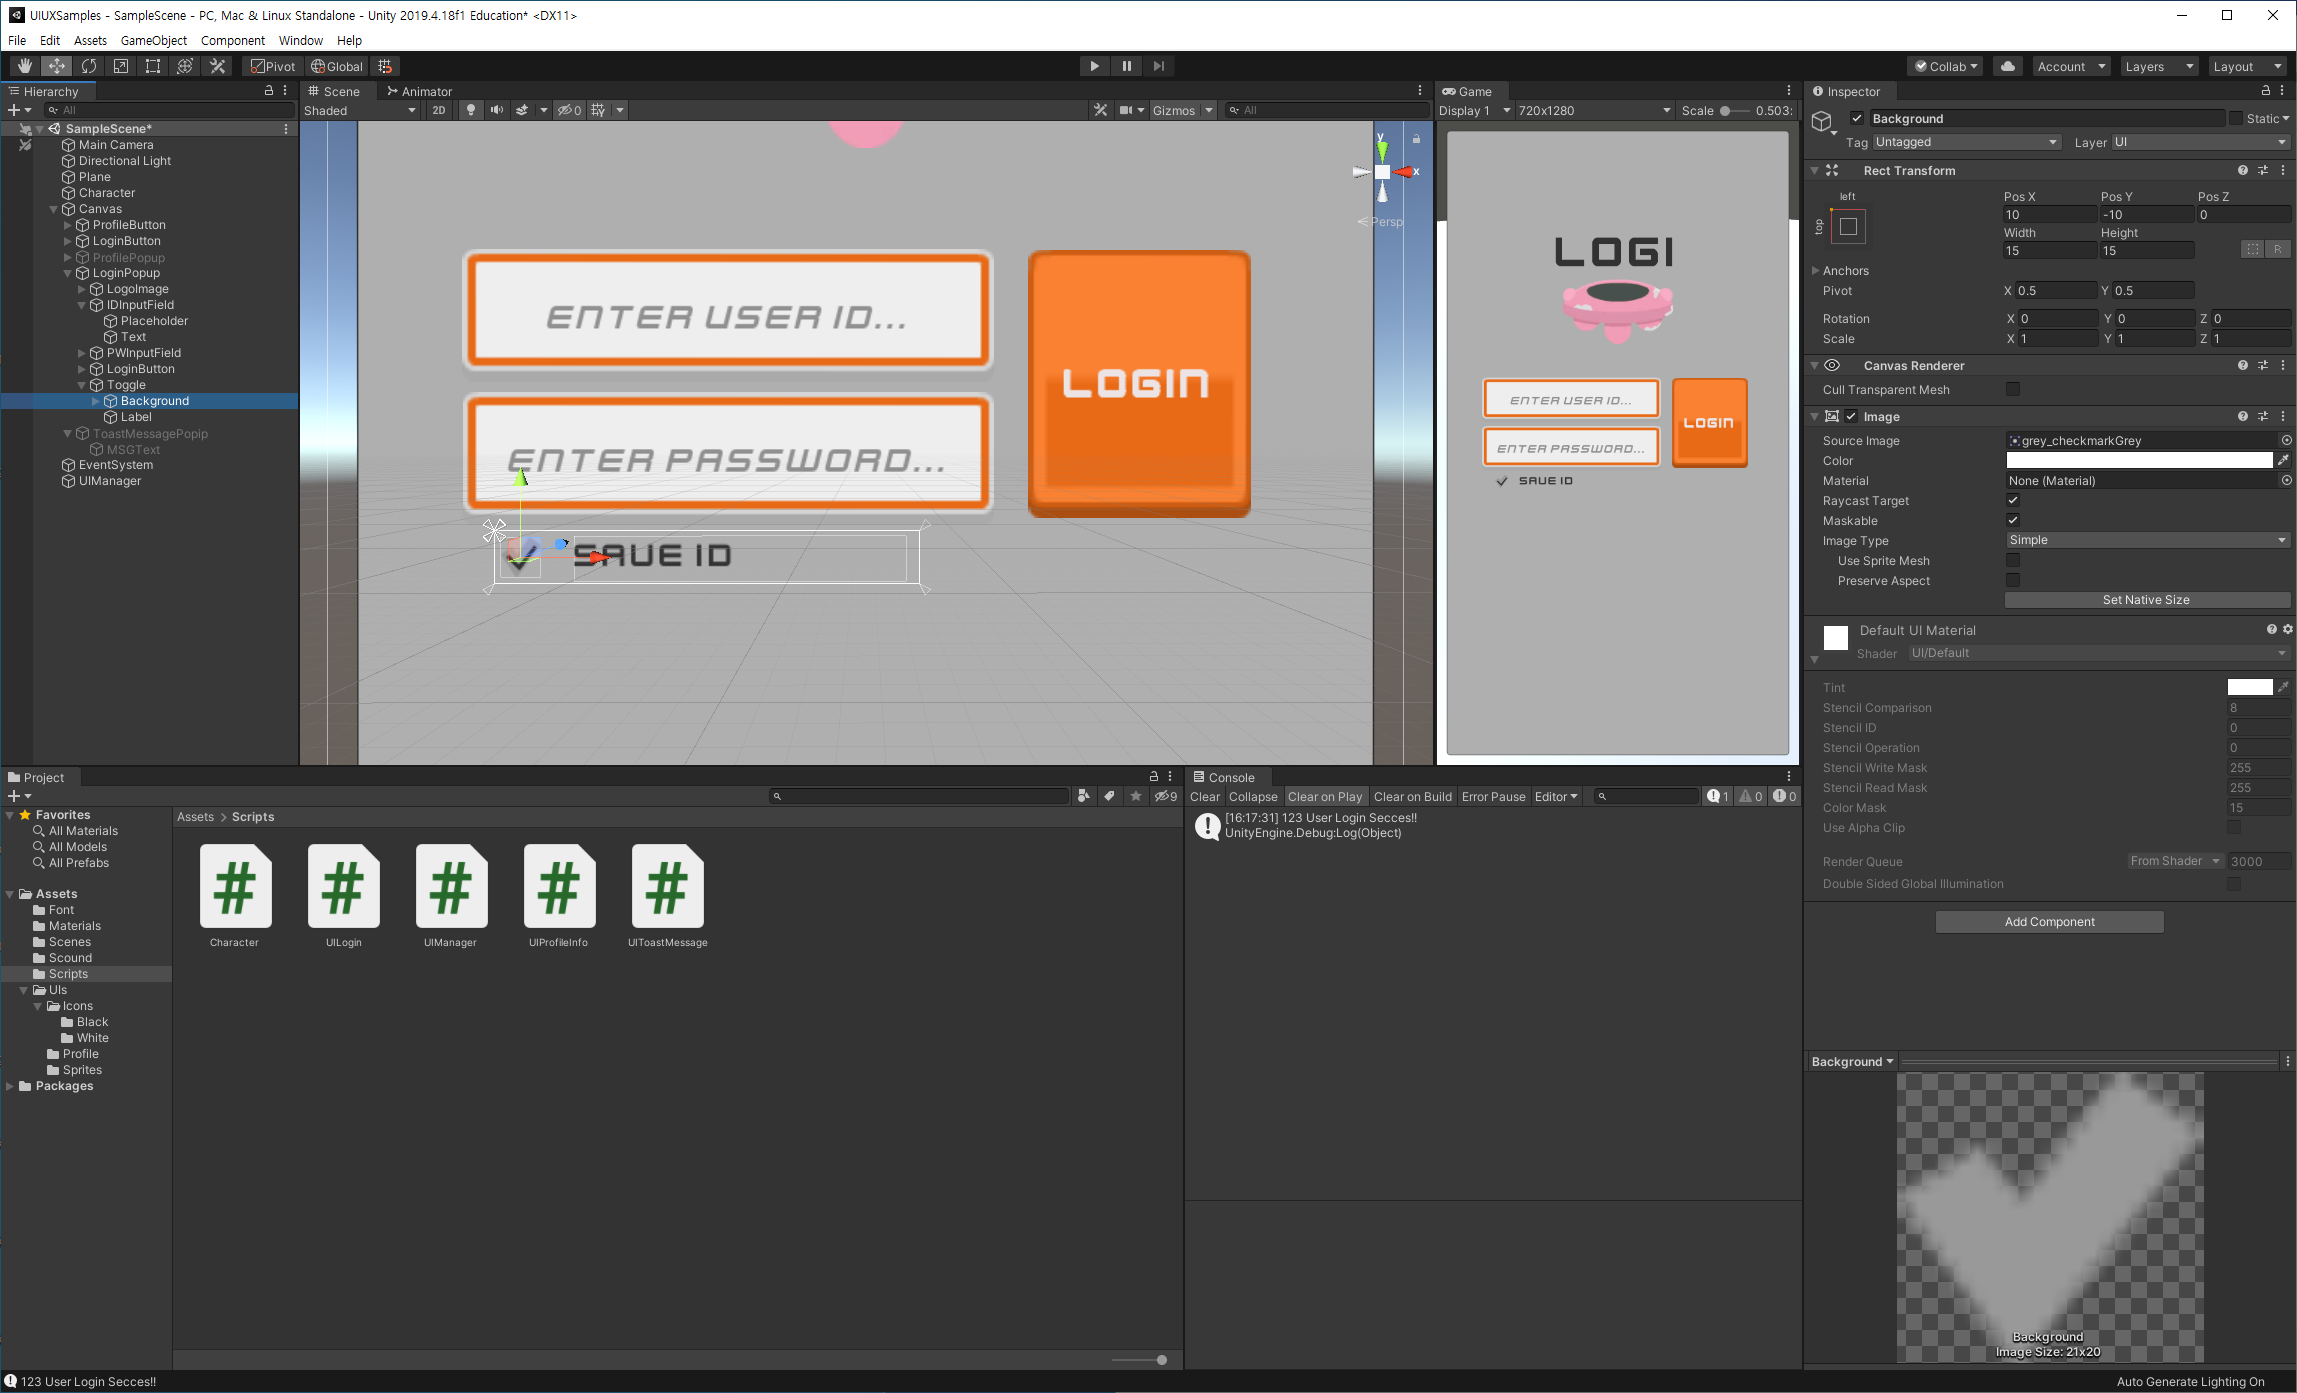Image resolution: width=2297 pixels, height=1393 pixels.
Task: Toggle 2D scene view mode
Action: pyautogui.click(x=439, y=110)
